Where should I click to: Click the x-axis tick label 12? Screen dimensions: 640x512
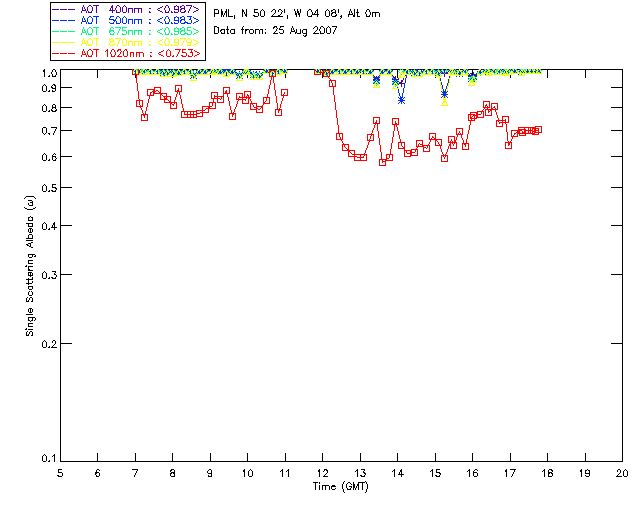tap(322, 473)
